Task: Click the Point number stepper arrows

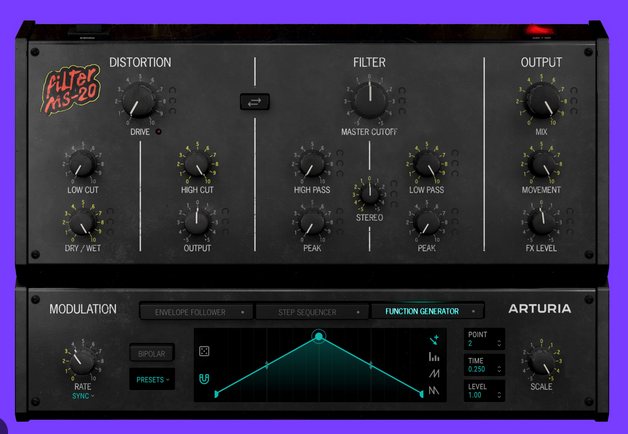Action: (499, 343)
